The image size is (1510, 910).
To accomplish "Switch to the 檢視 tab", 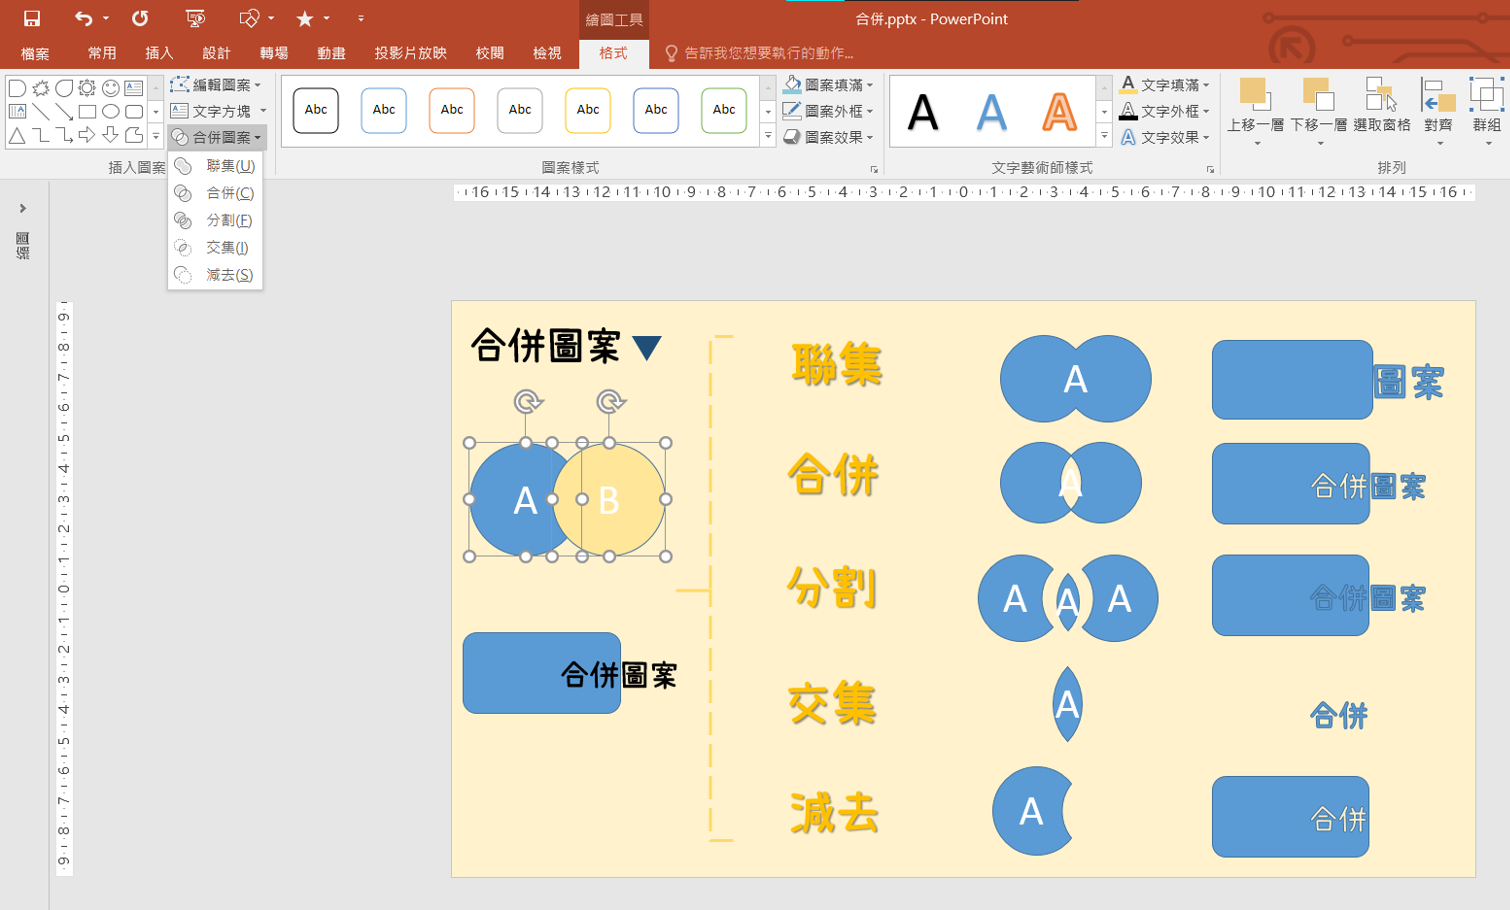I will tap(547, 53).
